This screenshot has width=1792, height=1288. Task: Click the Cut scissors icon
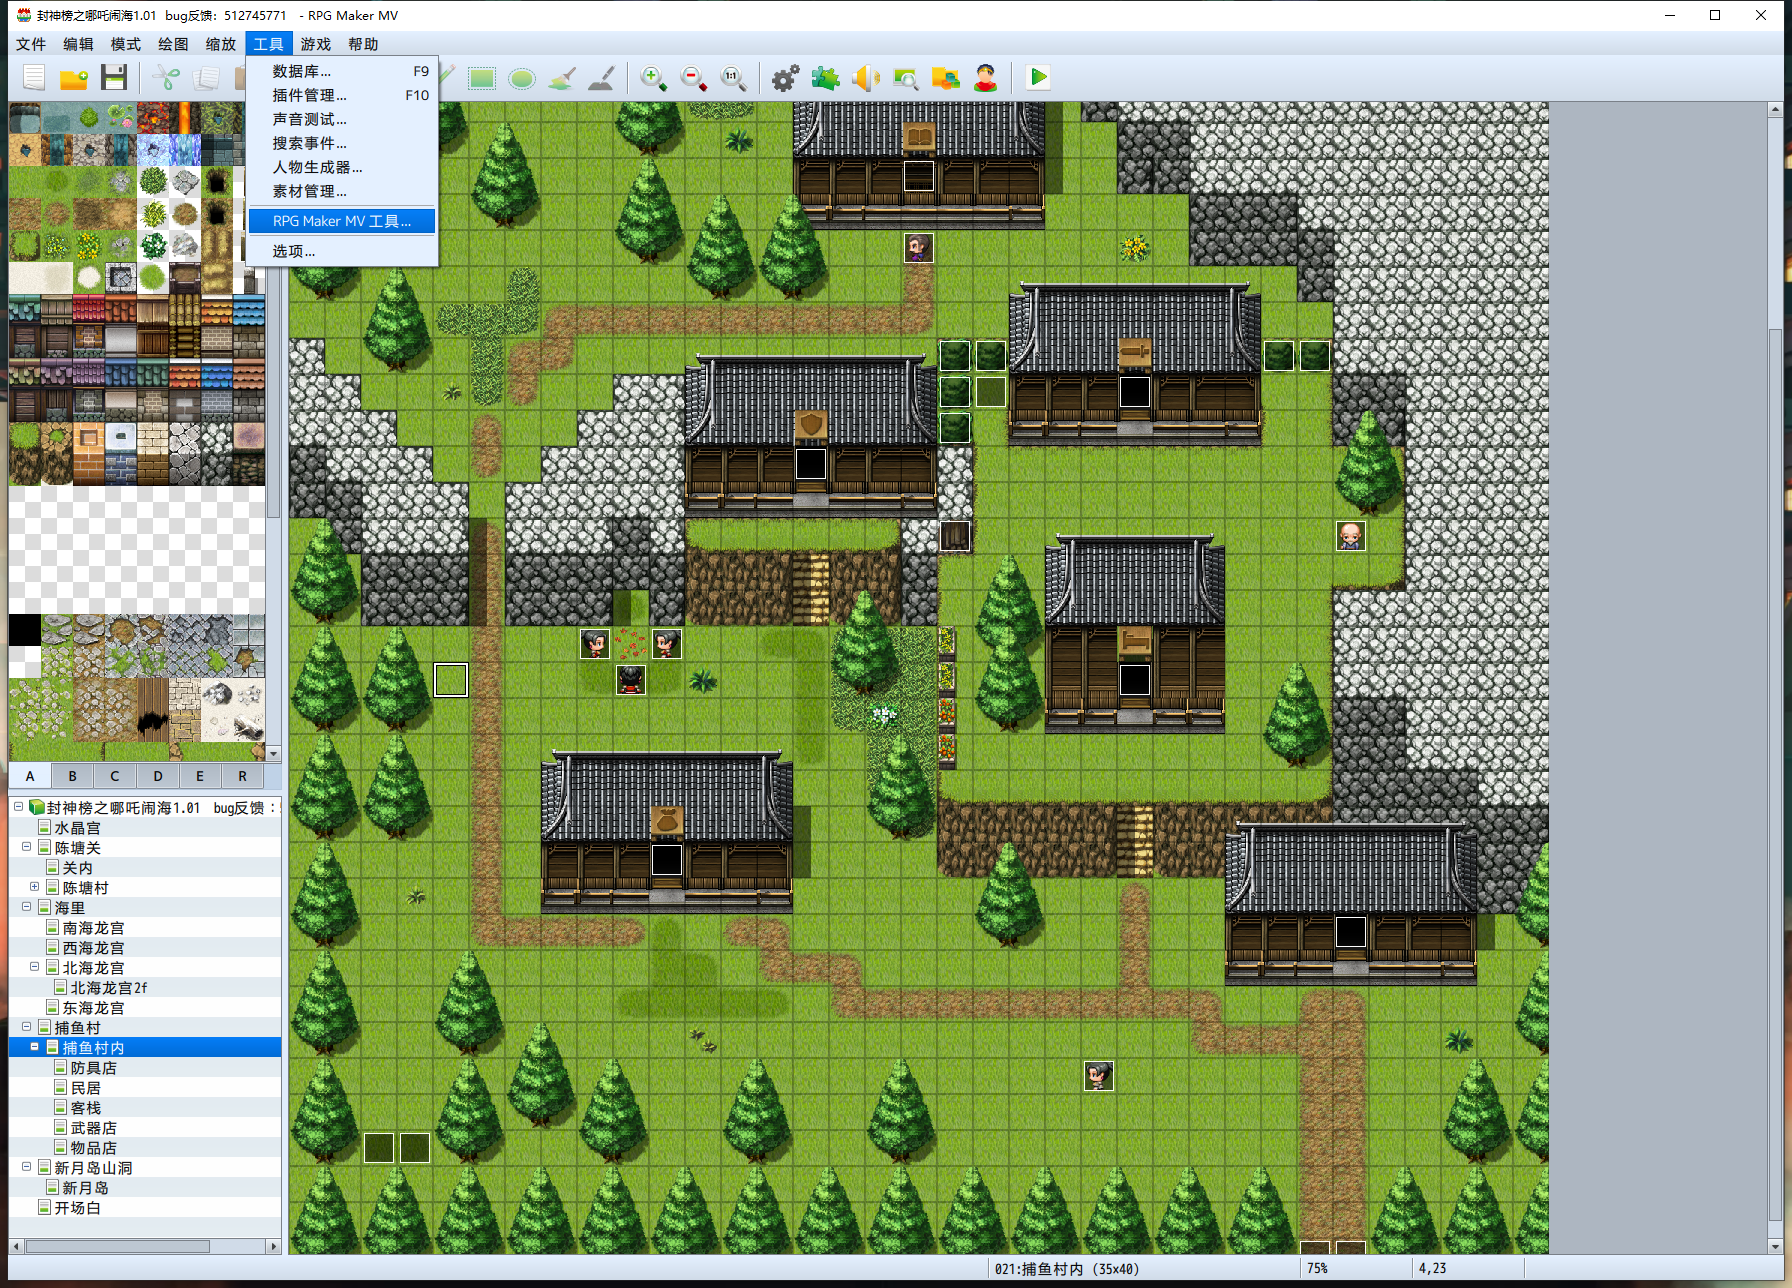tap(165, 78)
